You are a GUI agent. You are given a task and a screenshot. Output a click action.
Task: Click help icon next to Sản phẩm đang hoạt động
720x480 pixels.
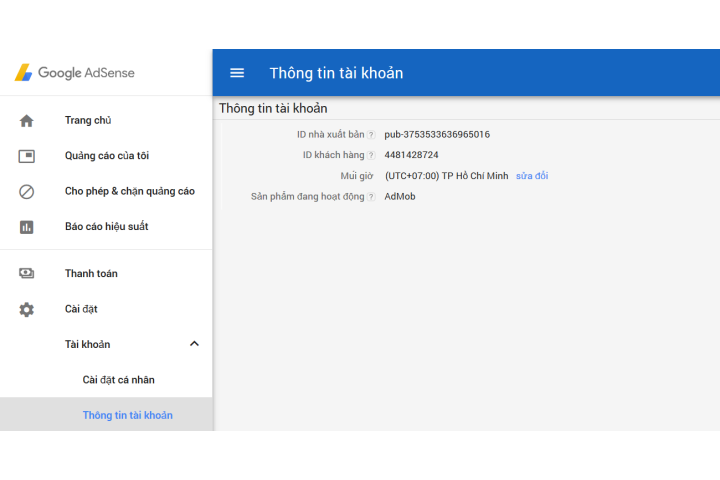pos(371,197)
